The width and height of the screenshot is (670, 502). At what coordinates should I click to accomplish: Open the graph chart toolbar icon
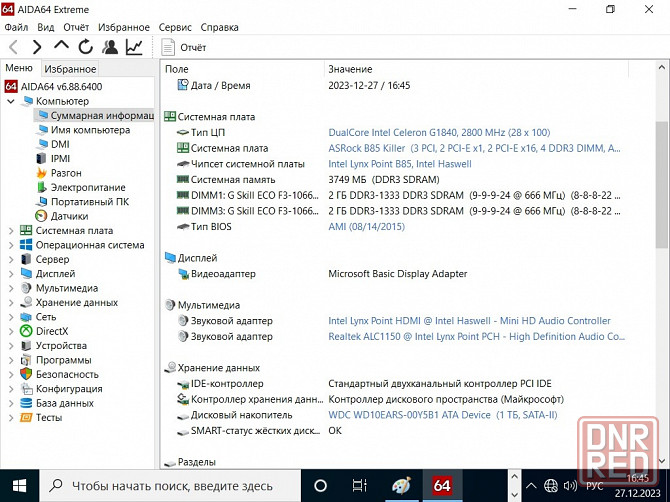pyautogui.click(x=134, y=47)
